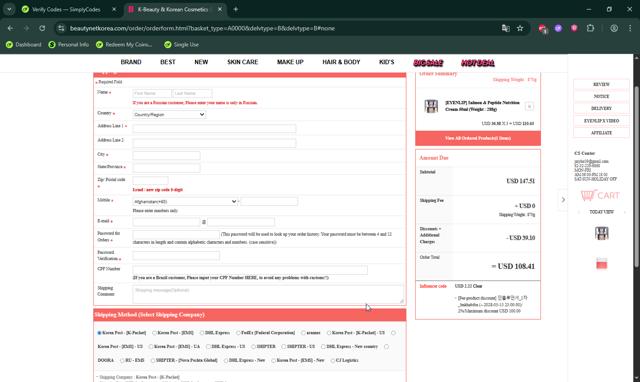Open the Chrome three-dot menu
This screenshot has height=382, width=640.
point(630,28)
